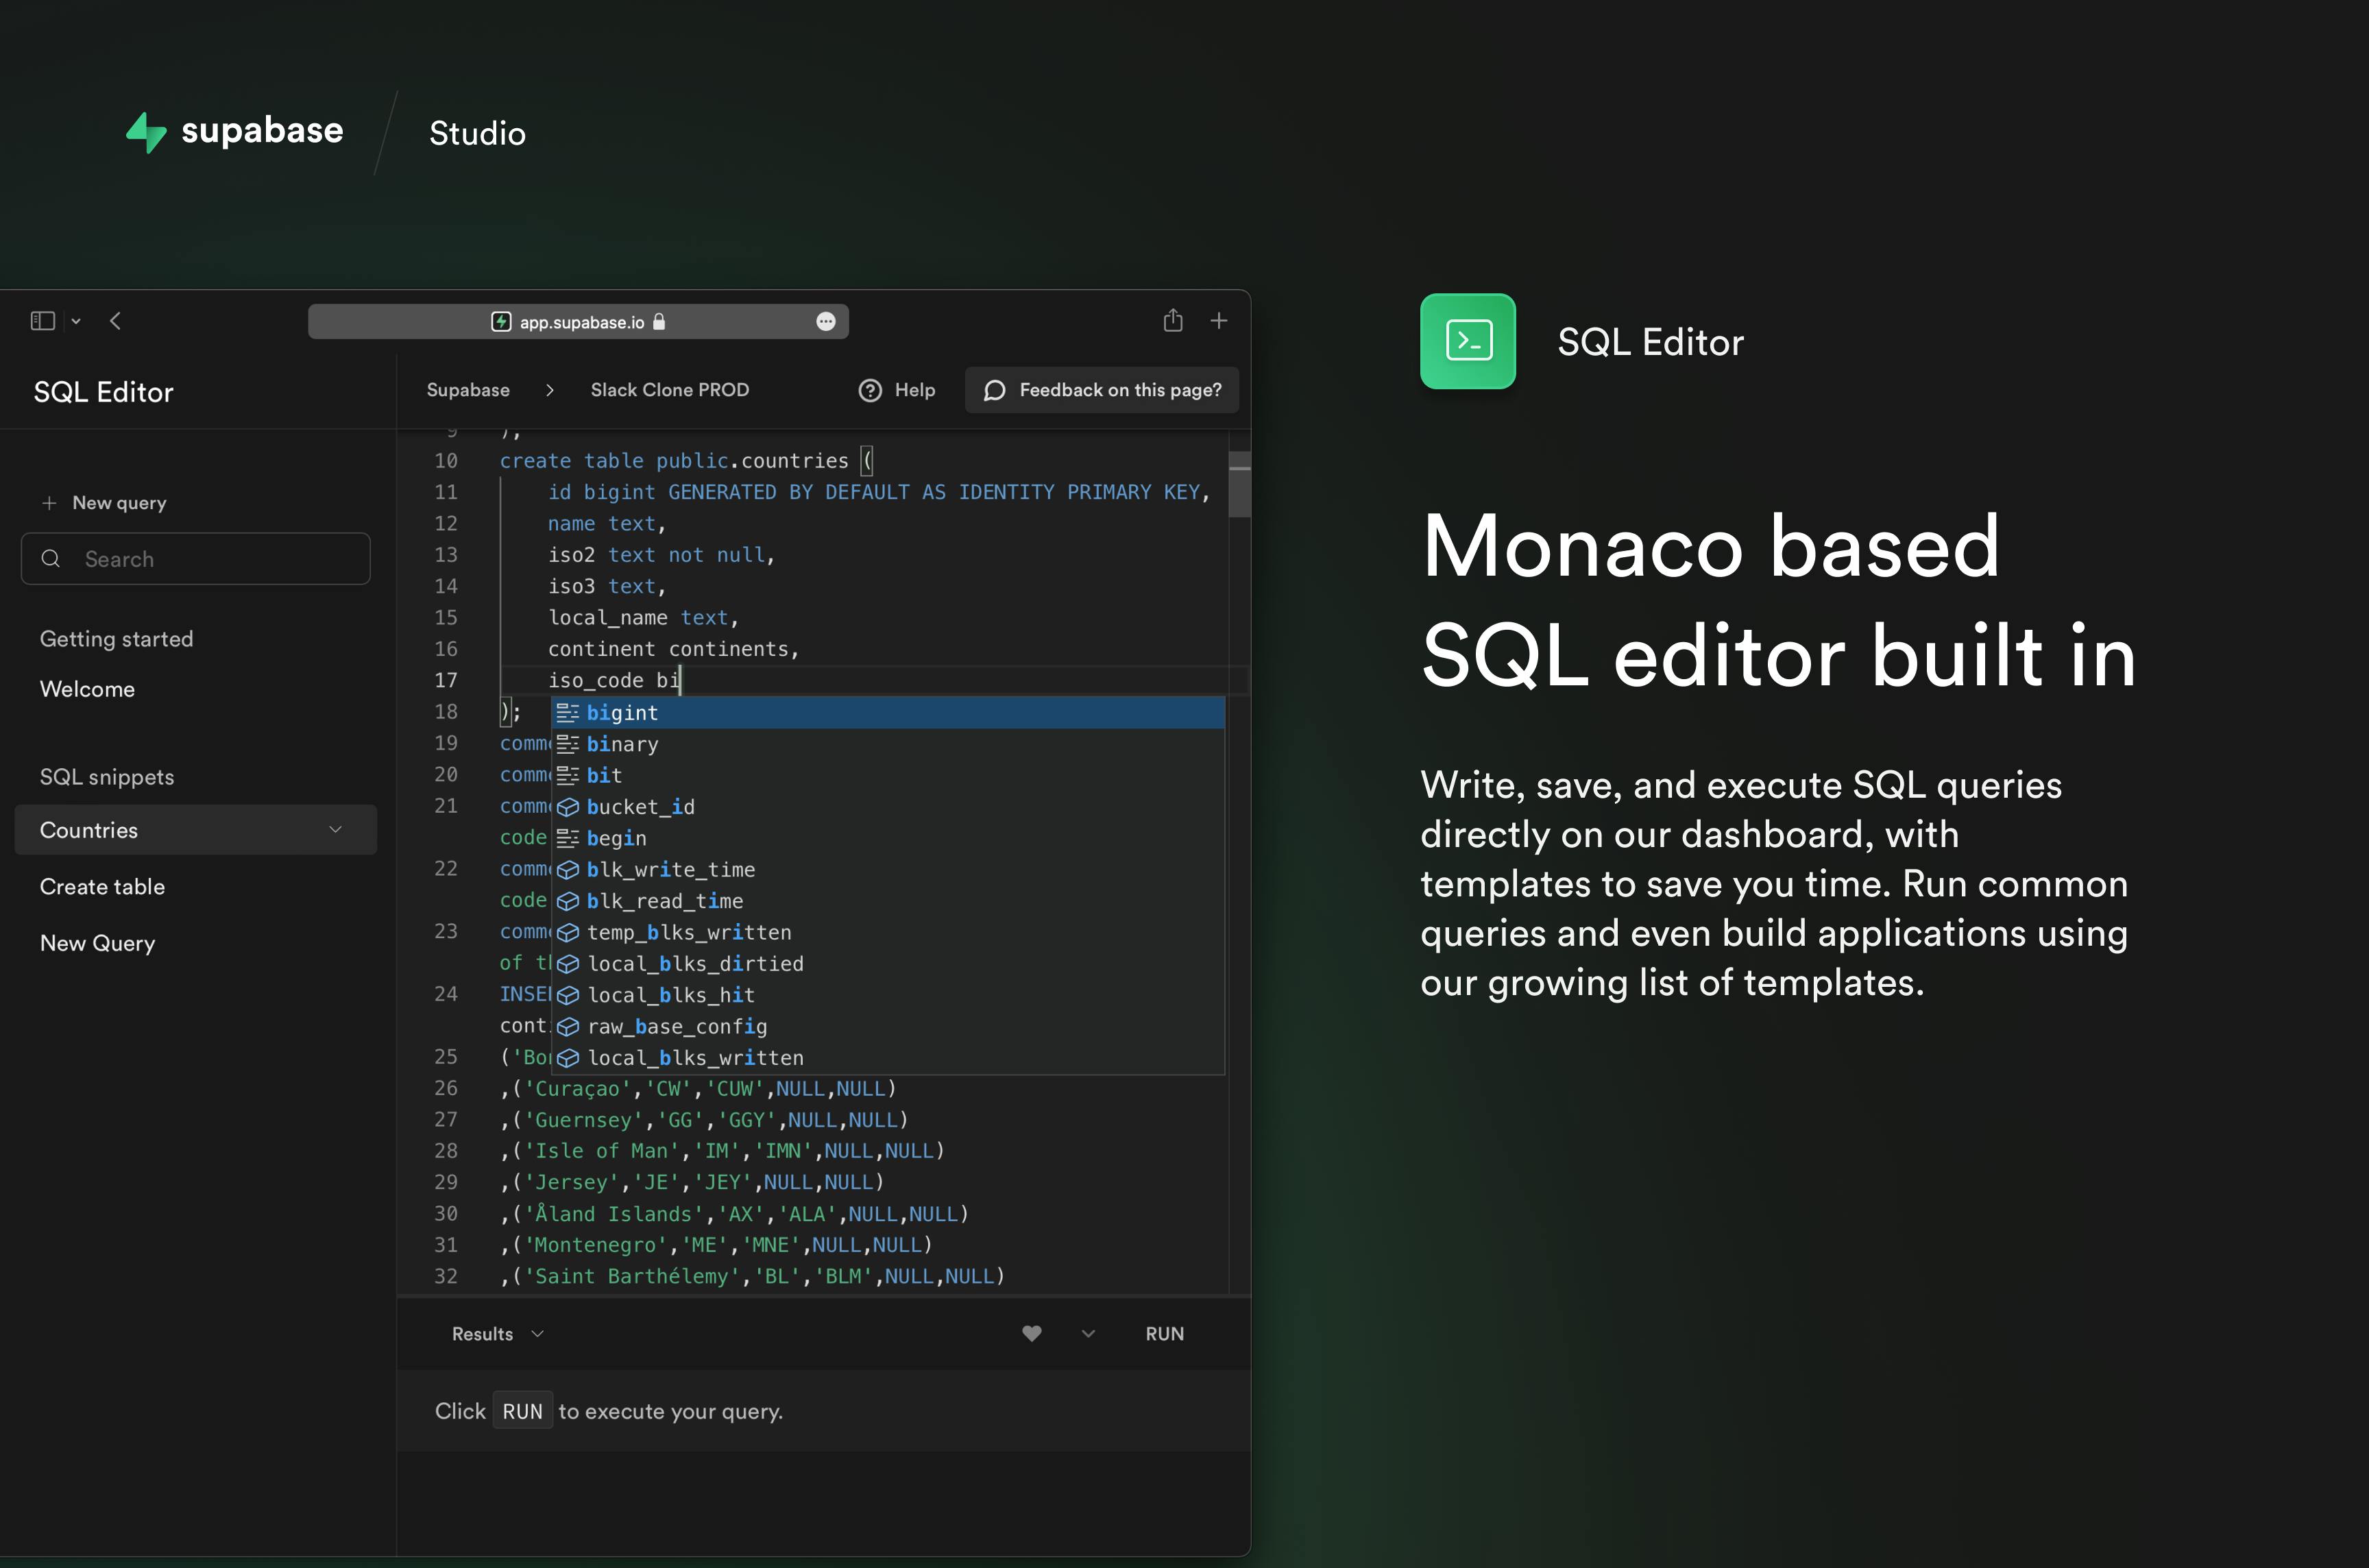Click the Search snippets input field
The height and width of the screenshot is (1568, 2369).
[x=196, y=559]
